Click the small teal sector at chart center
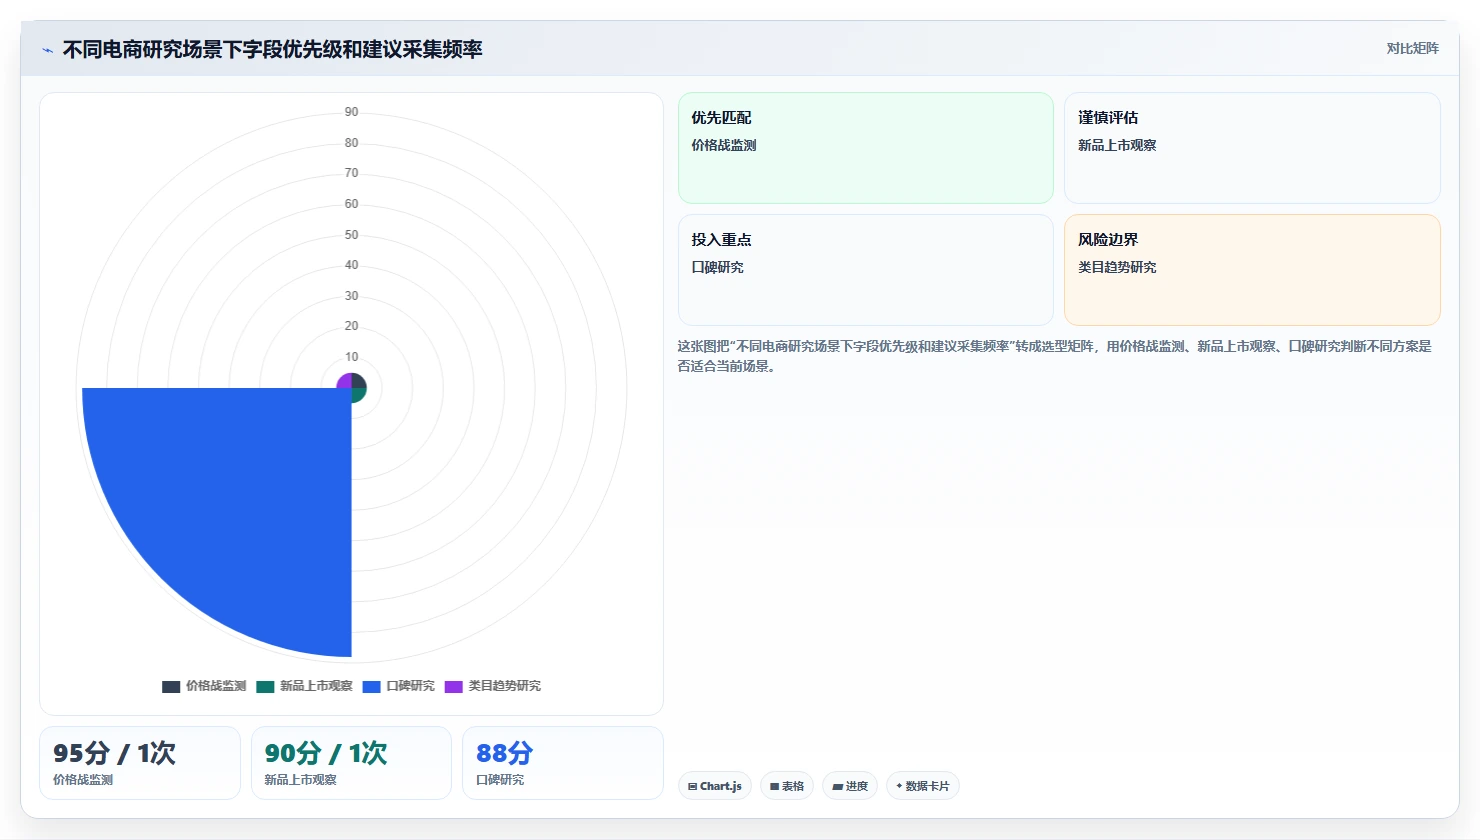Screen dimensions: 1480x840 tap(358, 395)
